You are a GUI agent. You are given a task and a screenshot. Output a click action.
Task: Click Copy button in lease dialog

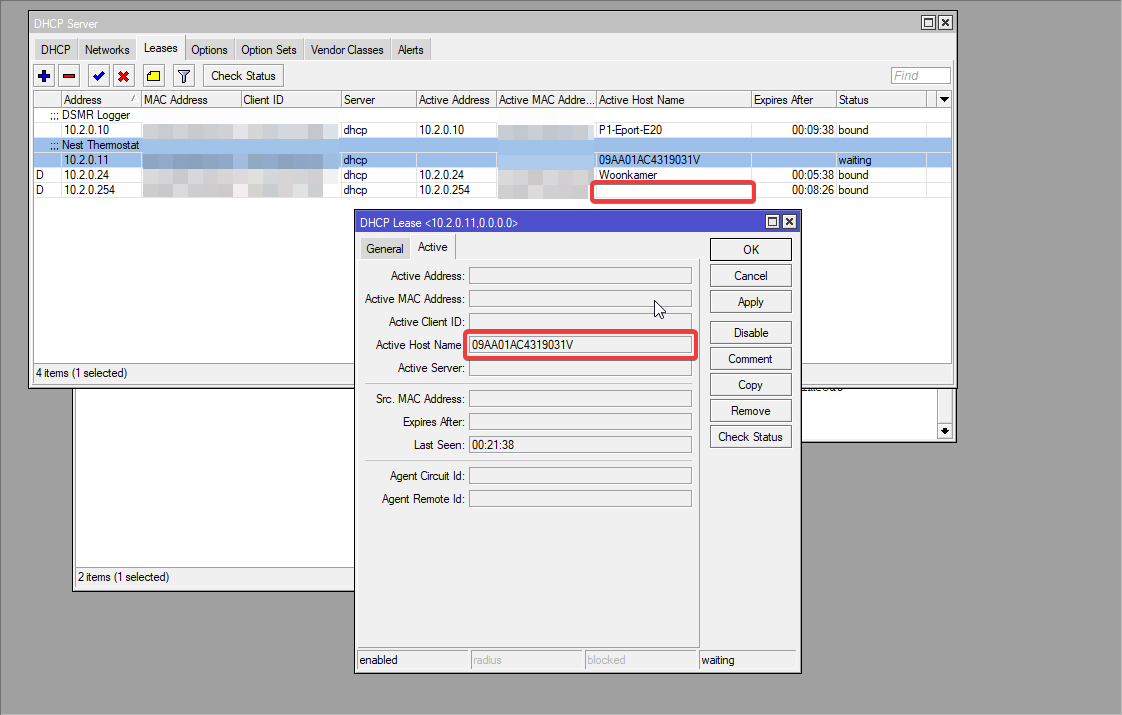(x=751, y=385)
